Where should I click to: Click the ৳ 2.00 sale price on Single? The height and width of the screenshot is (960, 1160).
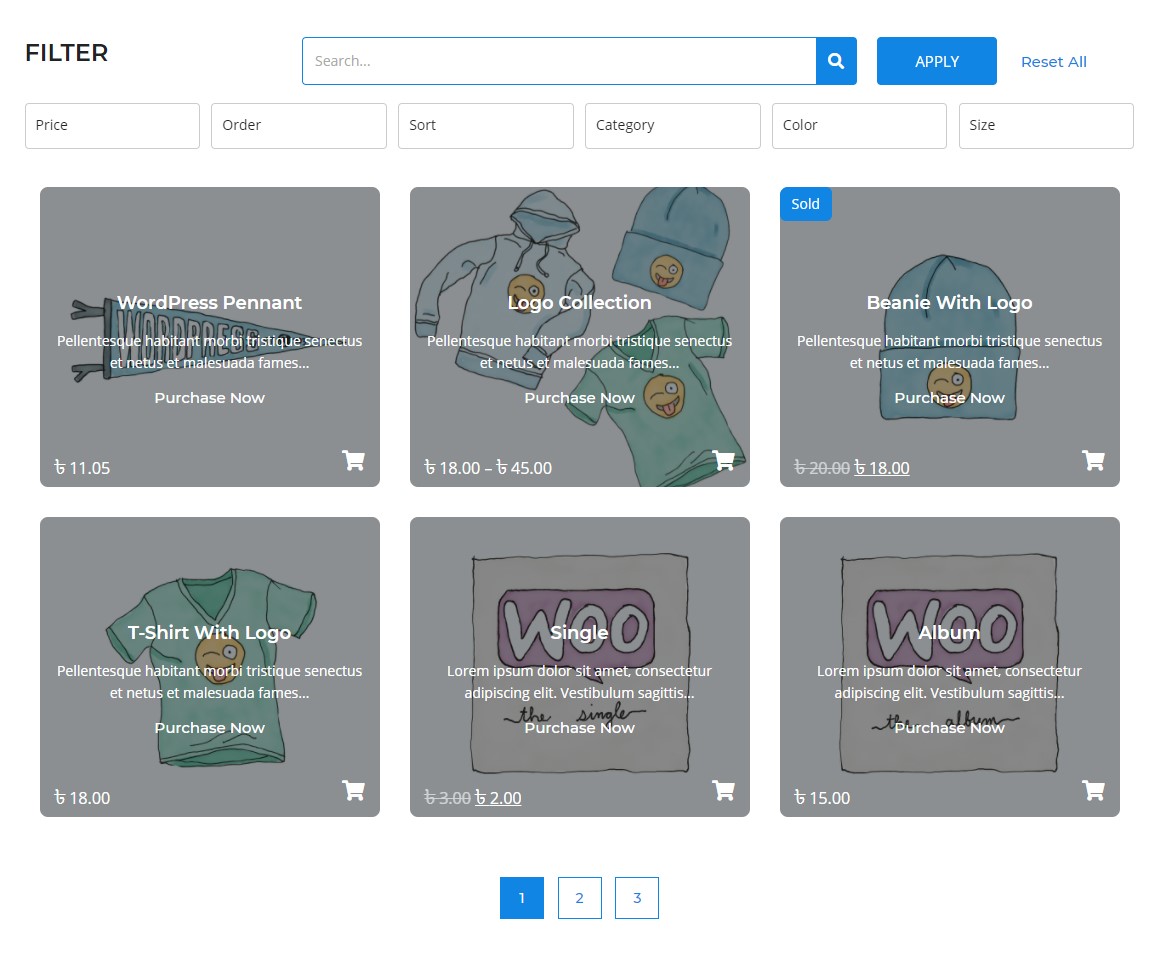pyautogui.click(x=498, y=798)
